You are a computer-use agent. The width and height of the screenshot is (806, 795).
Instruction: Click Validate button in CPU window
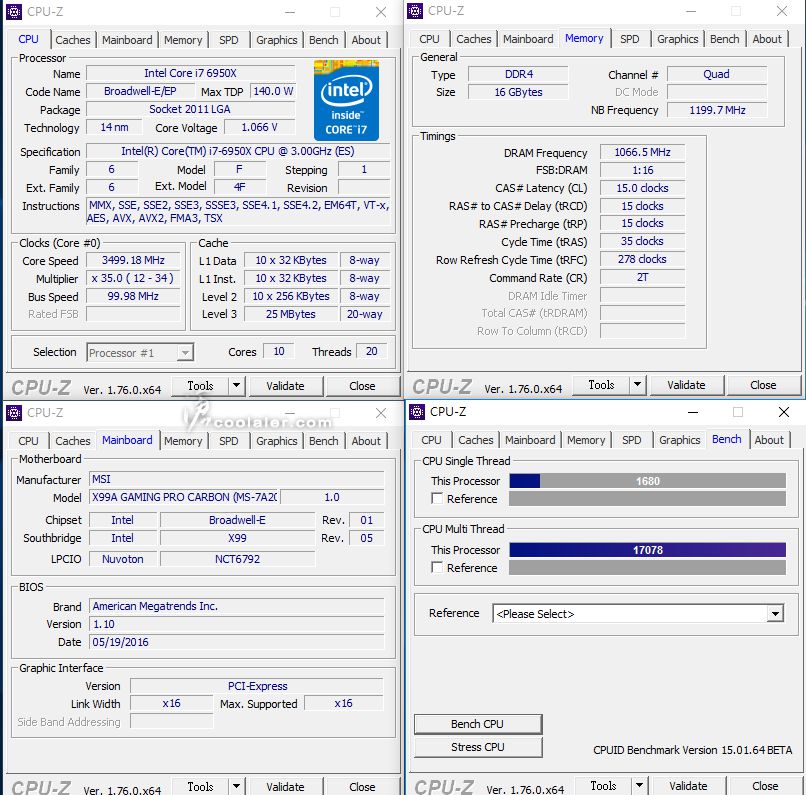tap(285, 386)
